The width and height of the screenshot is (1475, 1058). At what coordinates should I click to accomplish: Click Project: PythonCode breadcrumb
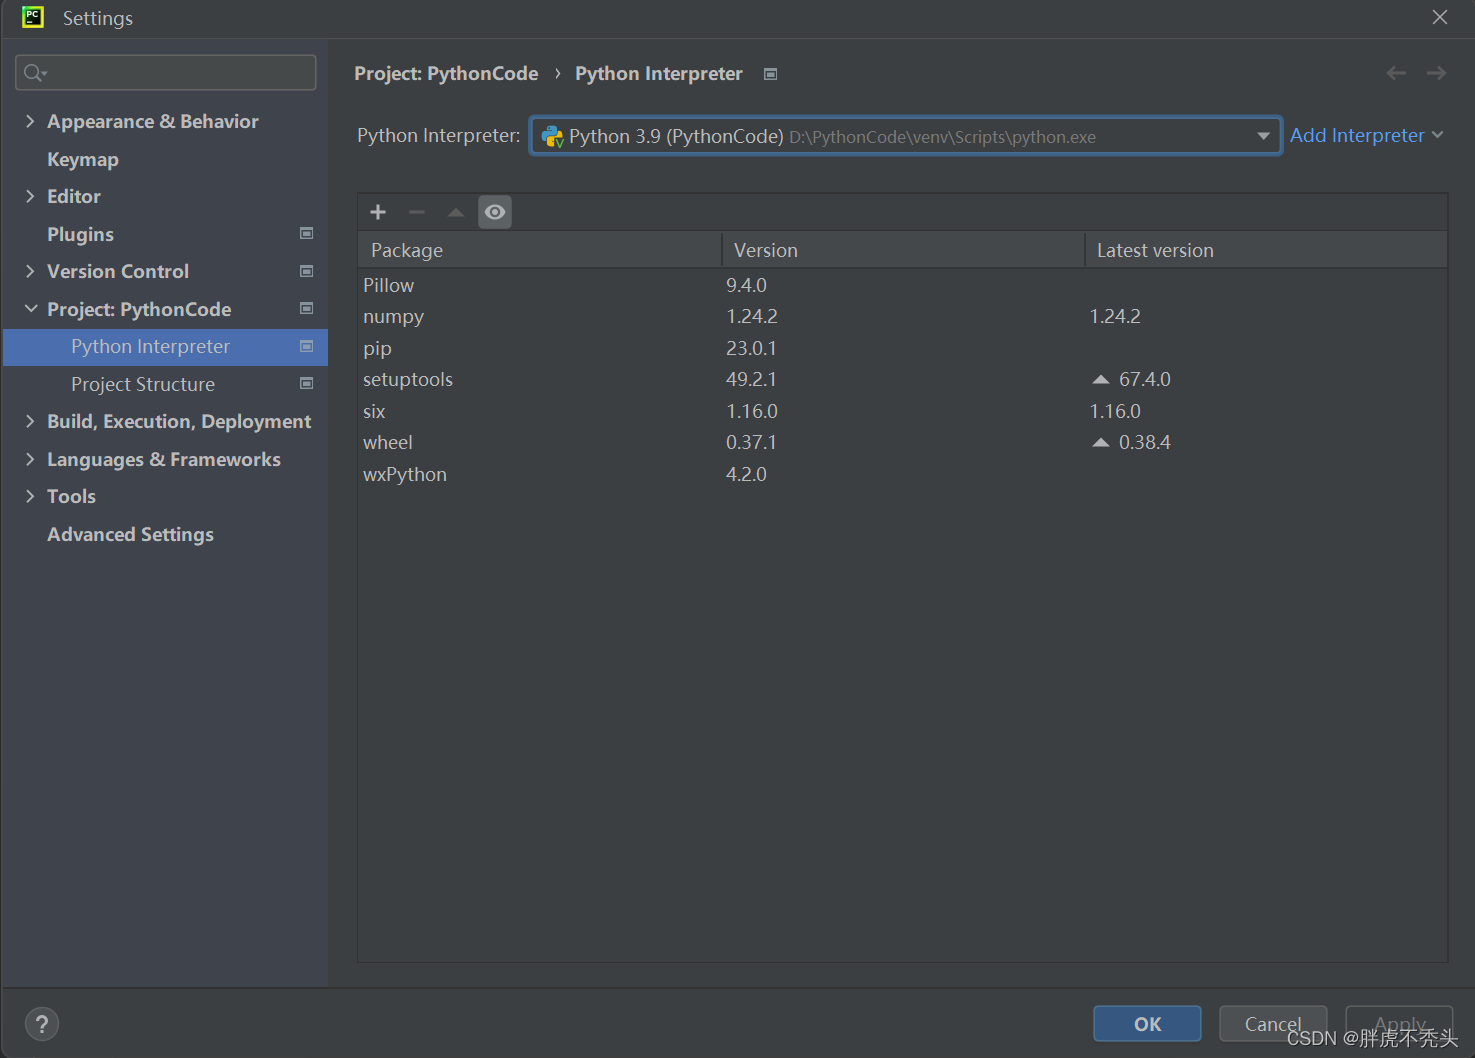pyautogui.click(x=446, y=74)
